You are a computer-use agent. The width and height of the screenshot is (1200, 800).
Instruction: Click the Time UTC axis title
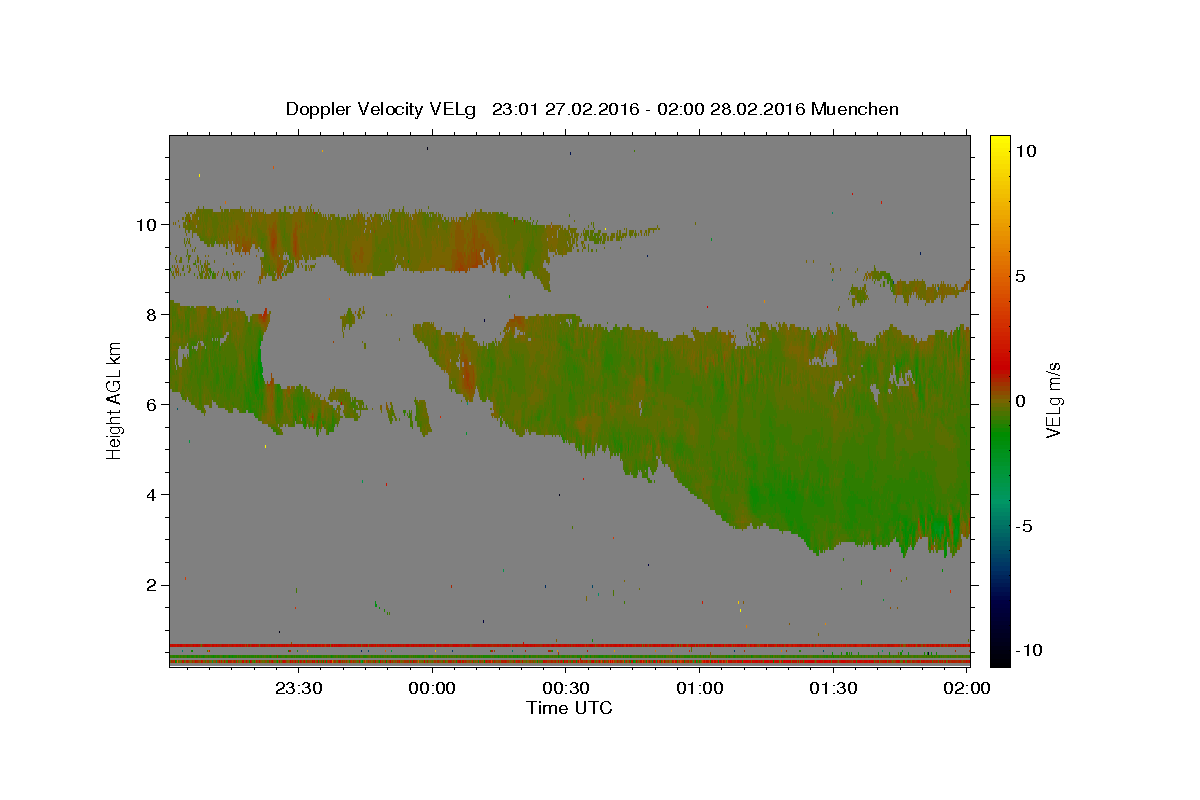point(569,708)
